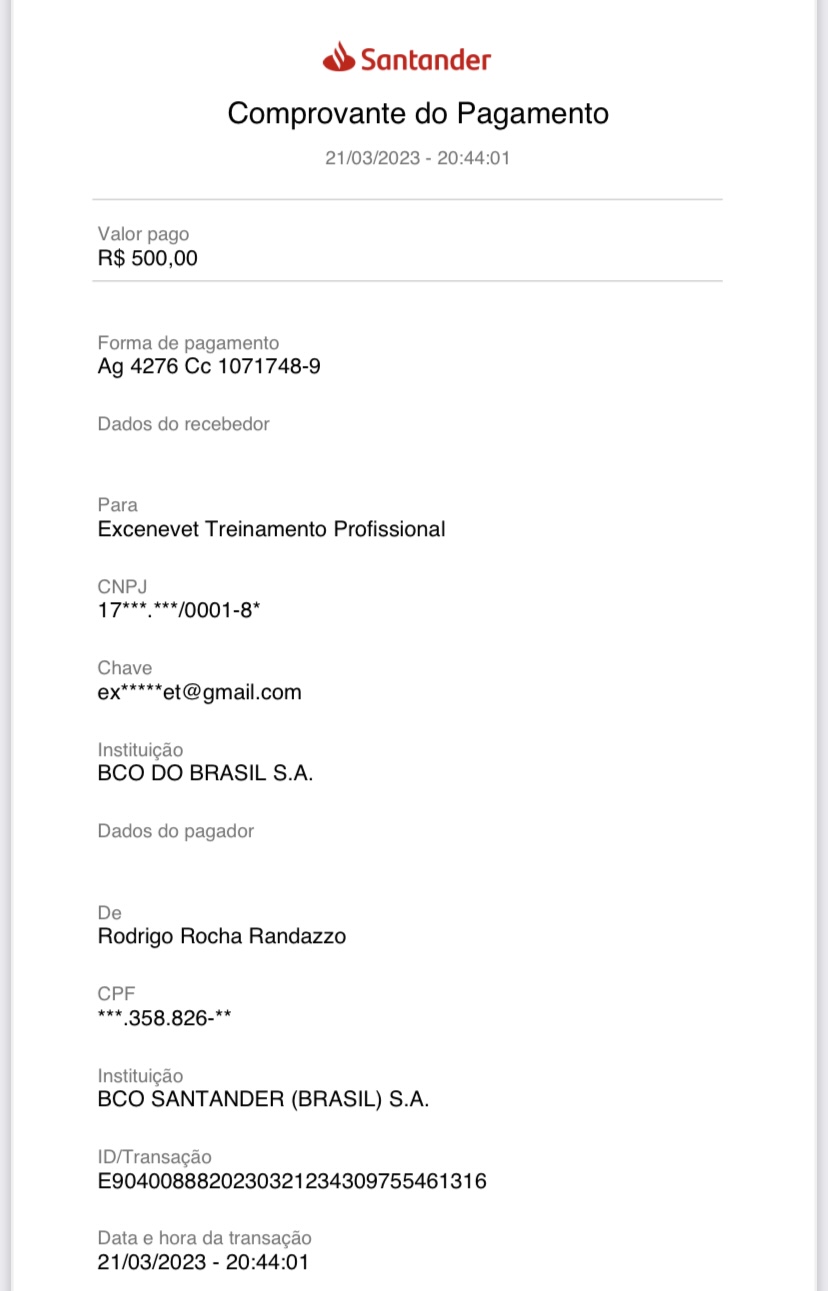This screenshot has height=1291, width=828.
Task: Click the header timestamp below the title
Action: 417,158
